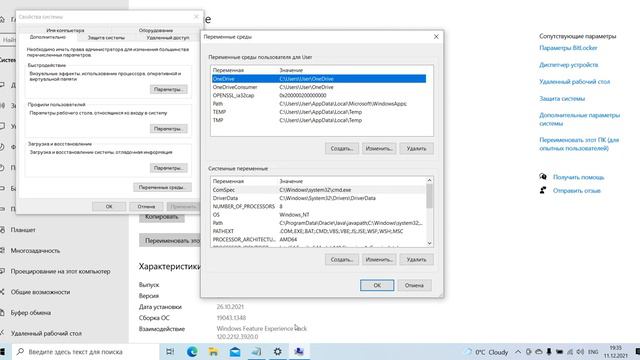This screenshot has width=640, height=360.
Task: Select the system Path variable with javapath value
Action: 318,223
